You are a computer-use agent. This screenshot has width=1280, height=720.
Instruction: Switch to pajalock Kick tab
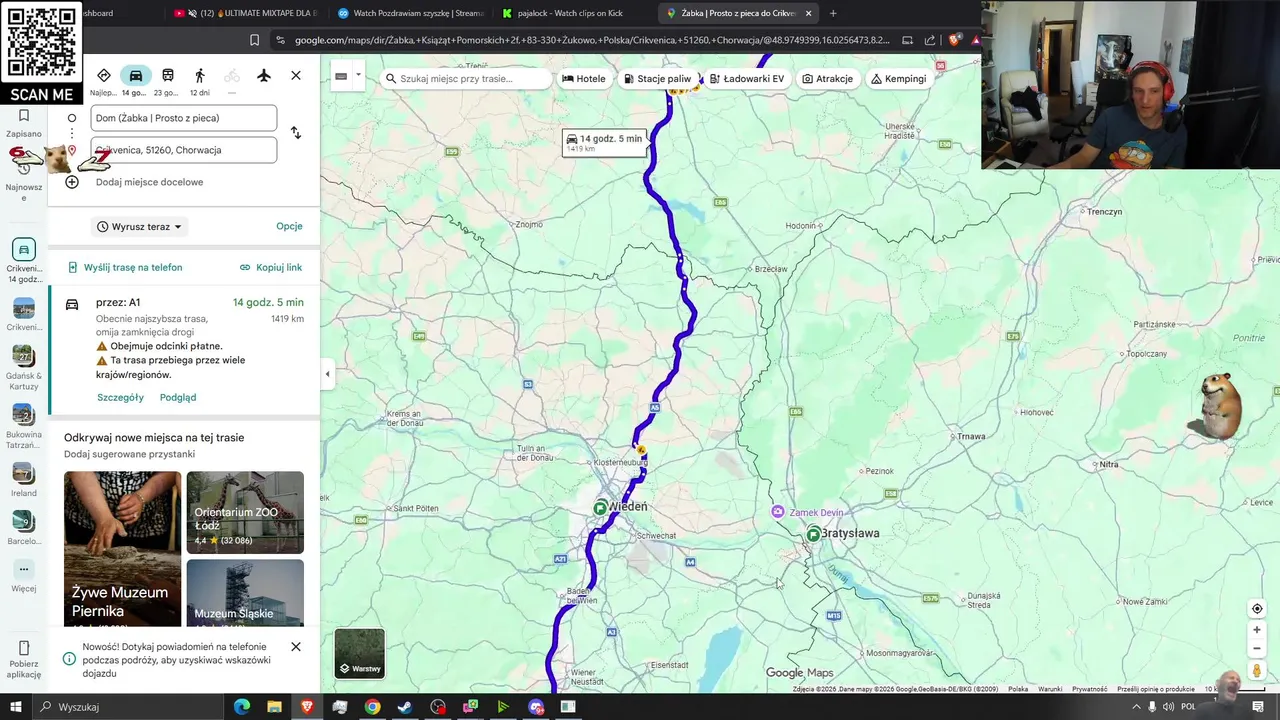pos(574,13)
